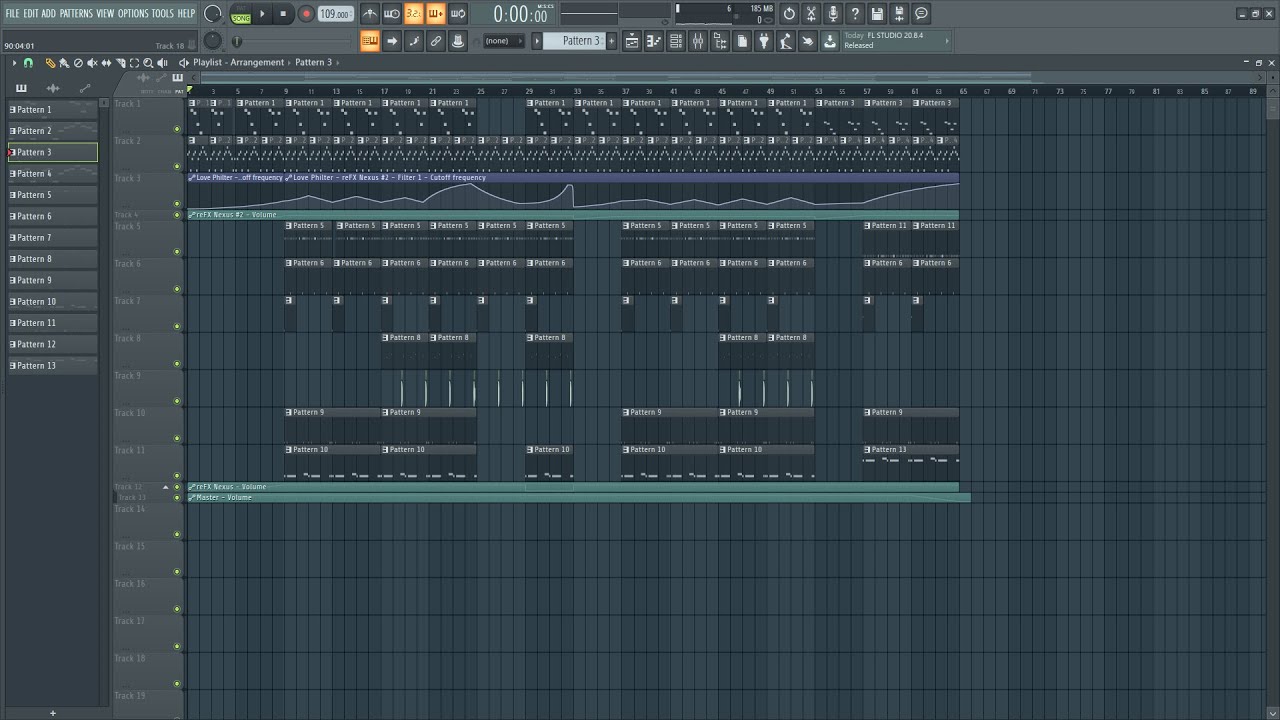Image resolution: width=1280 pixels, height=720 pixels.
Task: Toggle auto-scrolling arrow icon
Action: coord(392,41)
